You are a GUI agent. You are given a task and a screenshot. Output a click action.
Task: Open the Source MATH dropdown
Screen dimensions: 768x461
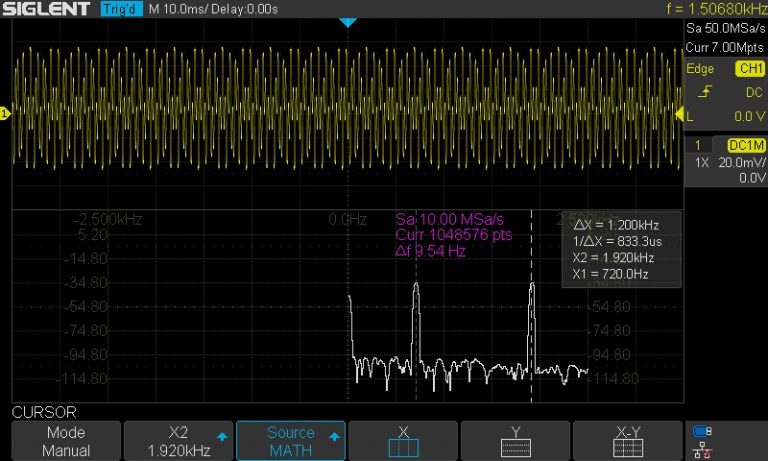point(291,441)
